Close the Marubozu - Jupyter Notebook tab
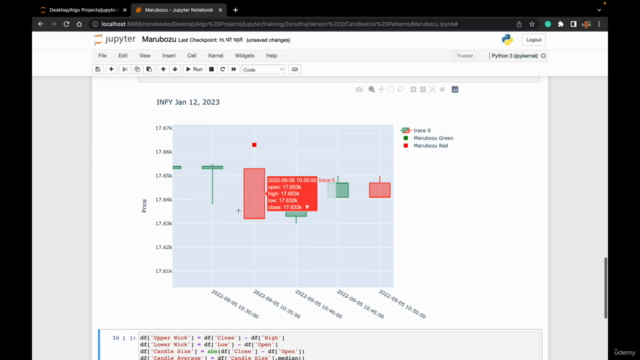The width and height of the screenshot is (640, 360). [x=220, y=10]
